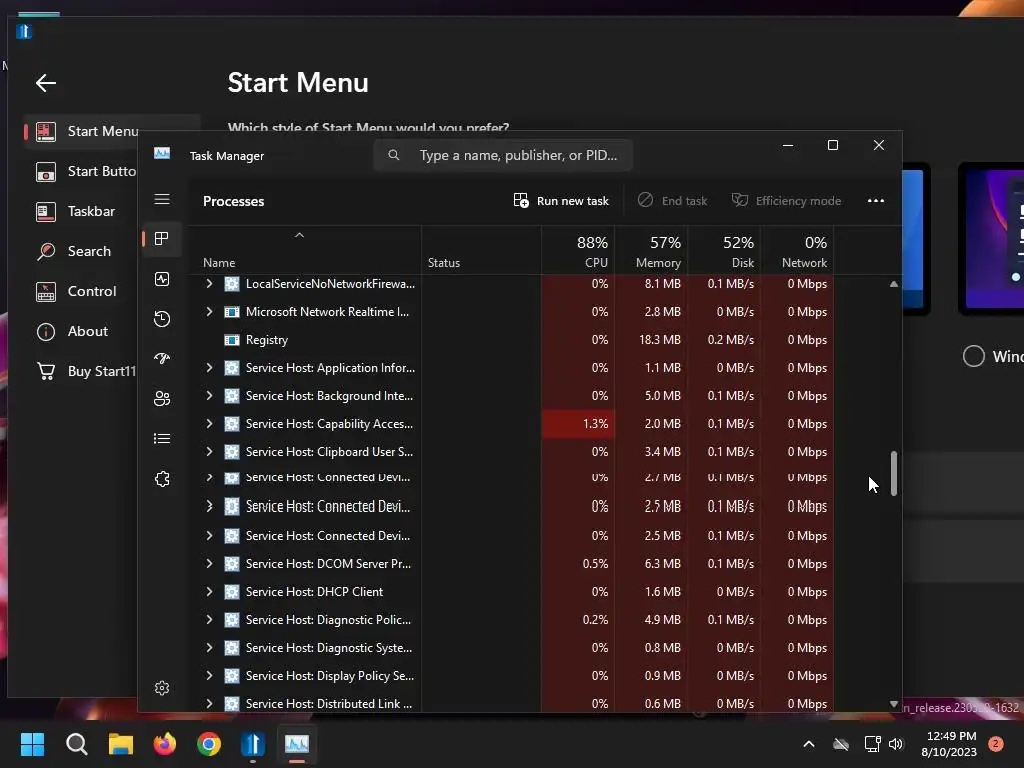
Task: Expand Service Host: Background Intelligent row
Action: tap(209, 396)
